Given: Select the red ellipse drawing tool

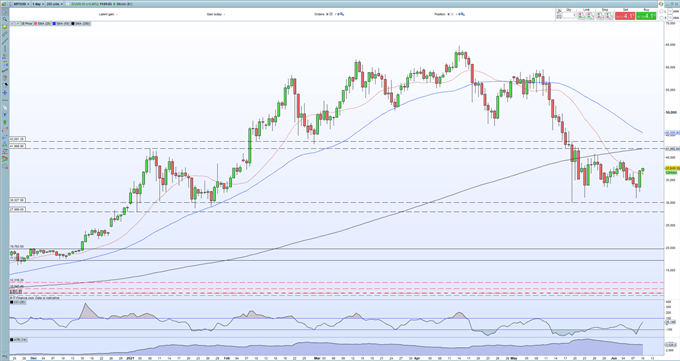Looking at the screenshot, I should coord(5,130).
